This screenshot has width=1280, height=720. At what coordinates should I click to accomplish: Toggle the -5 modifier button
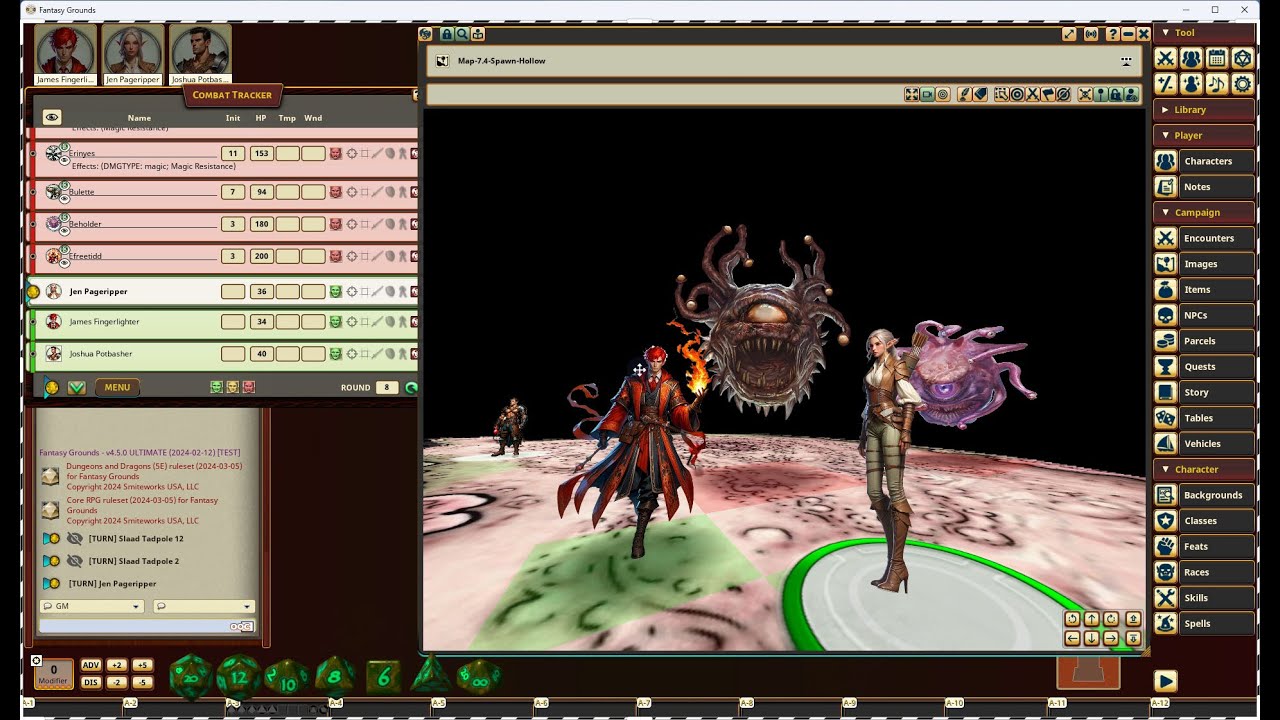(142, 682)
